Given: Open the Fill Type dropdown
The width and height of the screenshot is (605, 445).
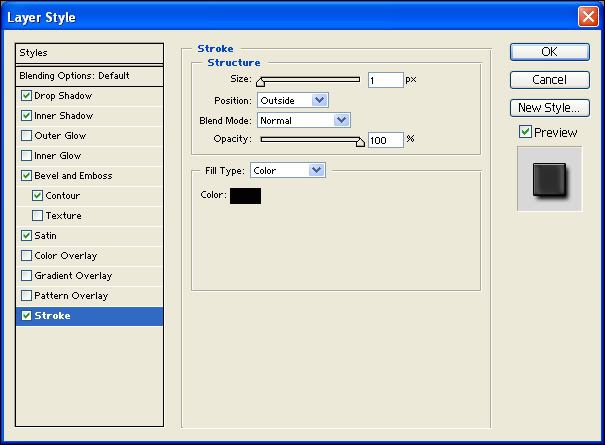Looking at the screenshot, I should pyautogui.click(x=288, y=170).
